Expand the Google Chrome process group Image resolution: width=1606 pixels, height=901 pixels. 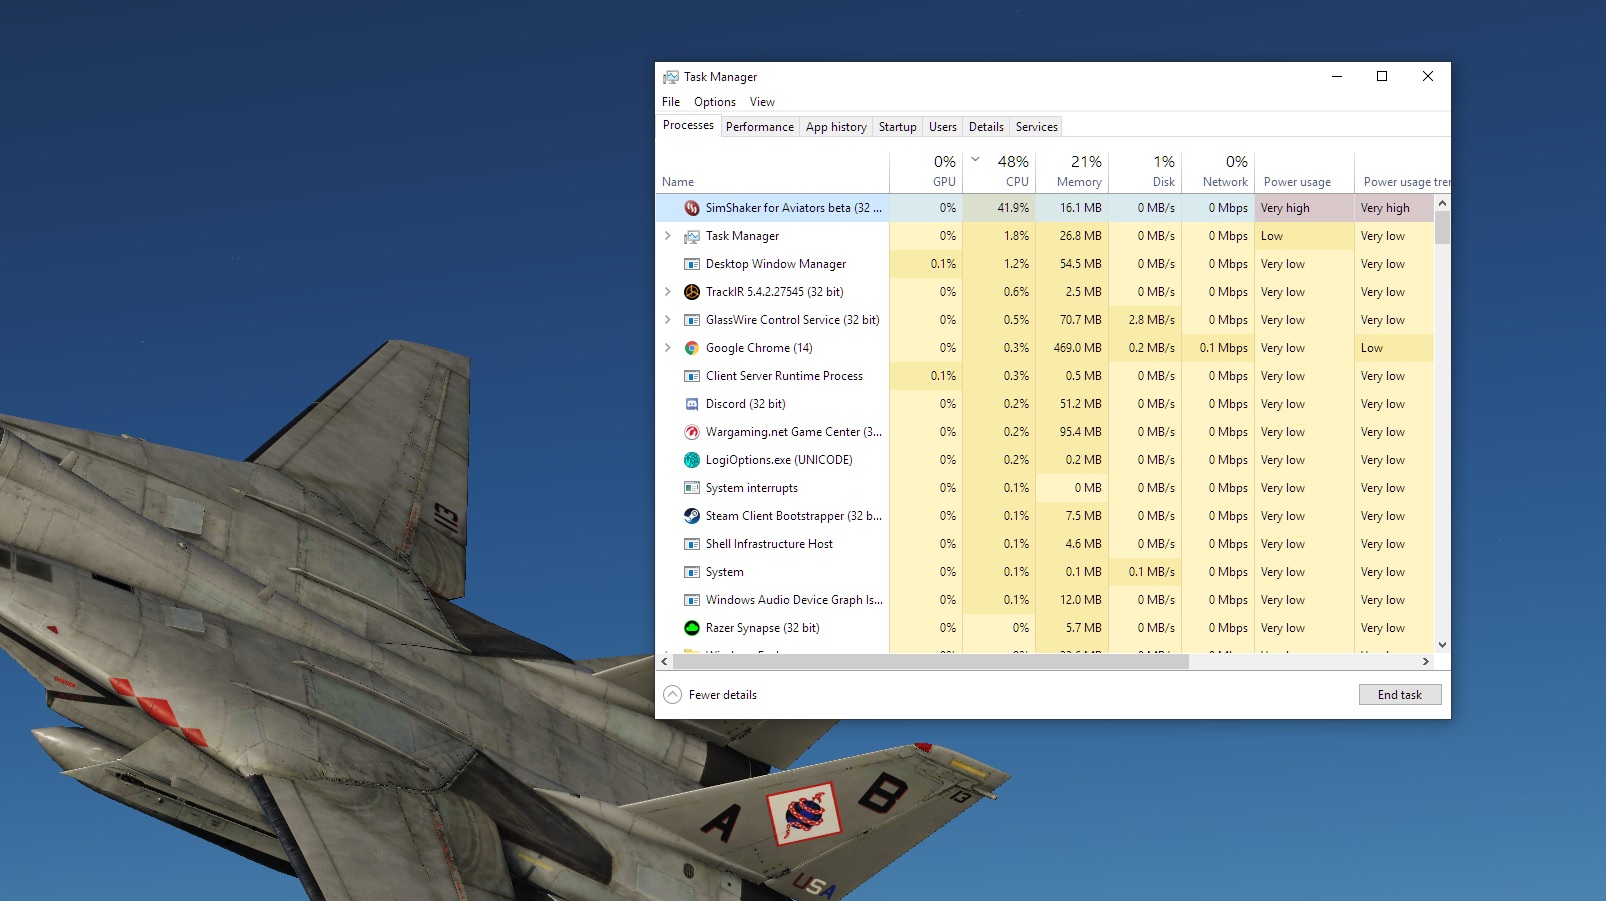pyautogui.click(x=668, y=348)
